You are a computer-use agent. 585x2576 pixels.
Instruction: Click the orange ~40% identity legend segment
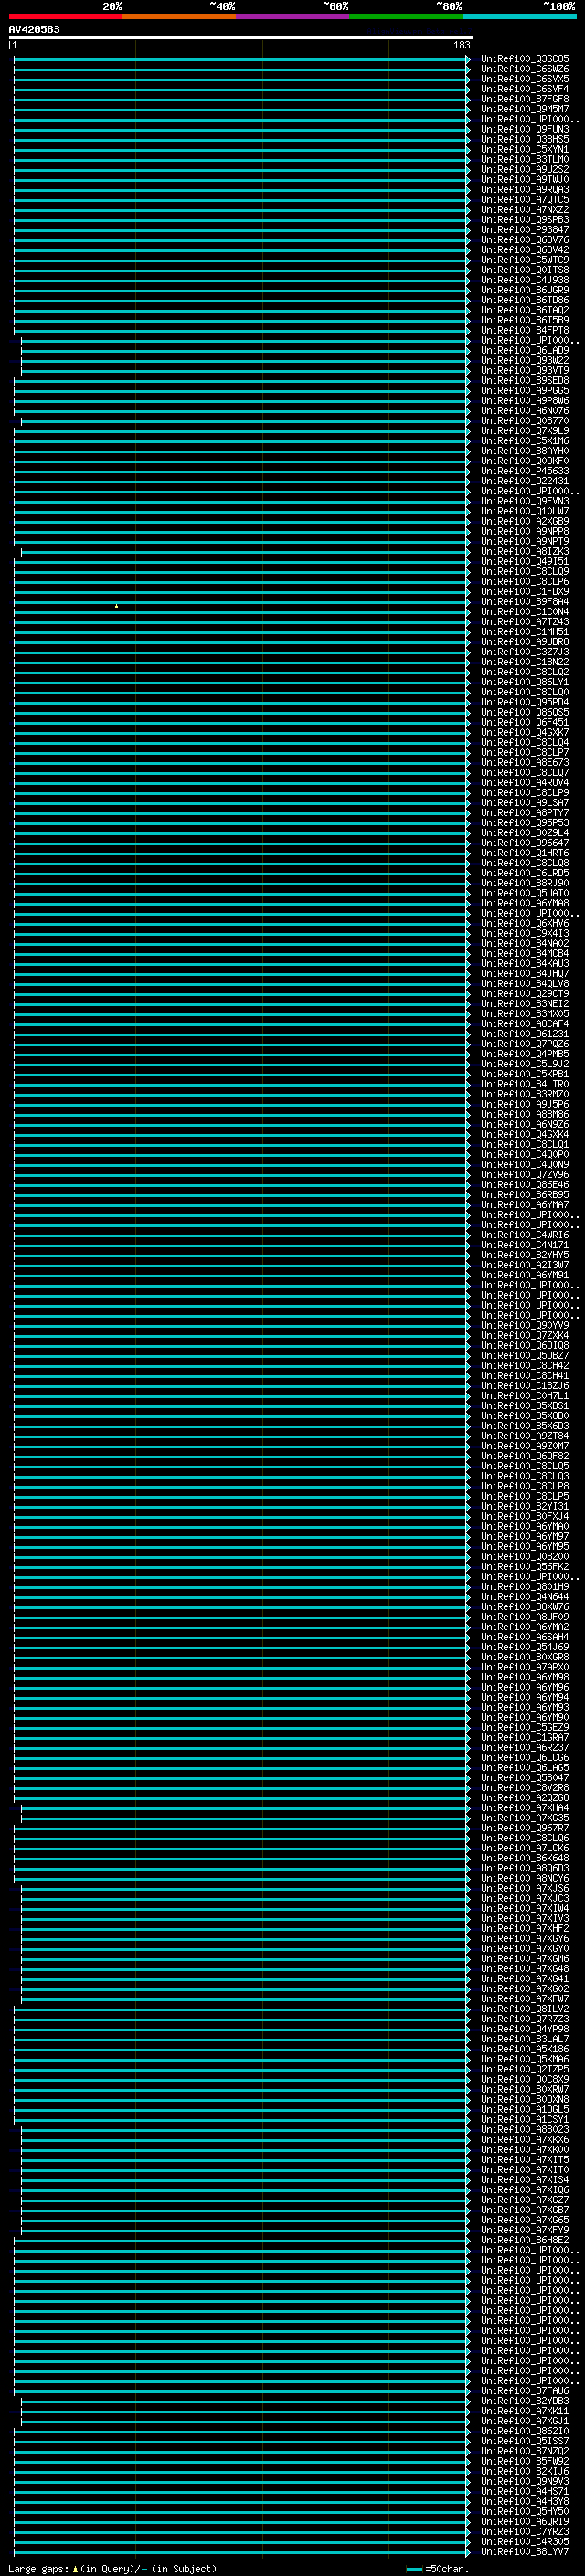click(179, 16)
